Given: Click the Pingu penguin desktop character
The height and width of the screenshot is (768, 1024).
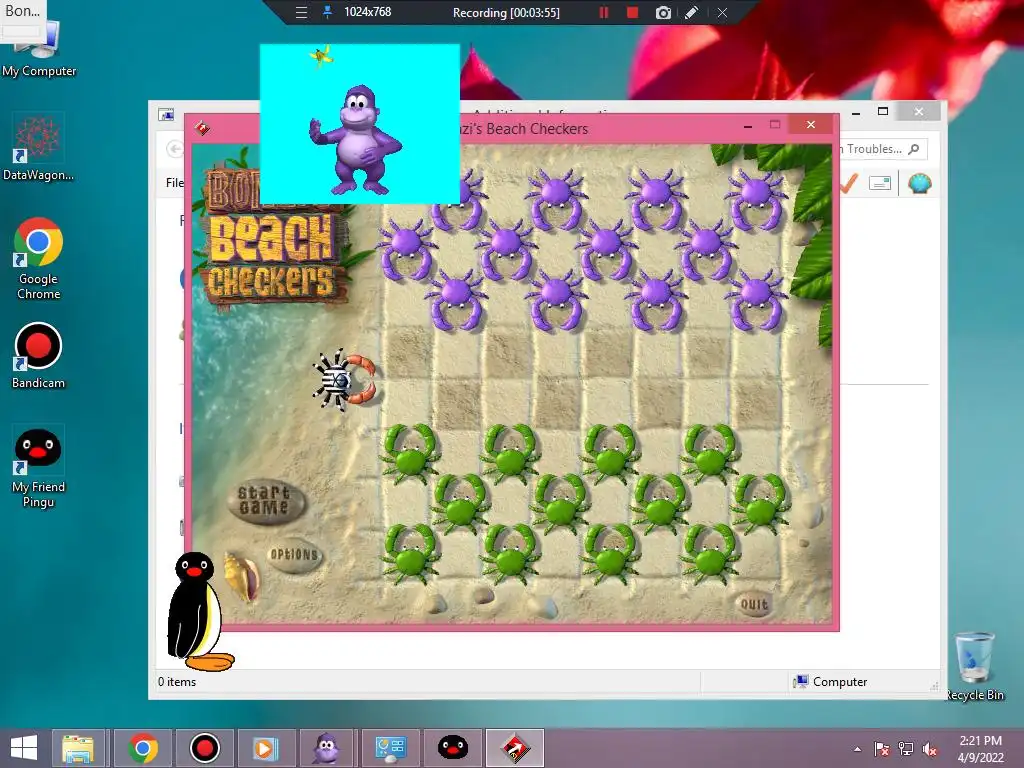Looking at the screenshot, I should tap(197, 611).
